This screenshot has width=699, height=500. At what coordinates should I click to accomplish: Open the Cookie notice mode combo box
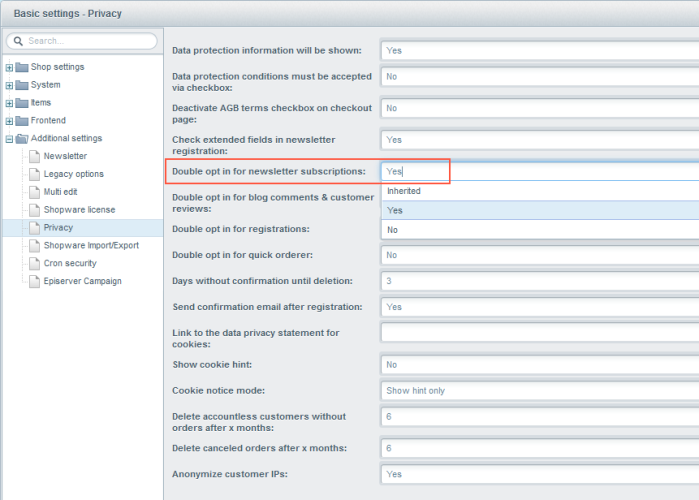pyautogui.click(x=540, y=390)
